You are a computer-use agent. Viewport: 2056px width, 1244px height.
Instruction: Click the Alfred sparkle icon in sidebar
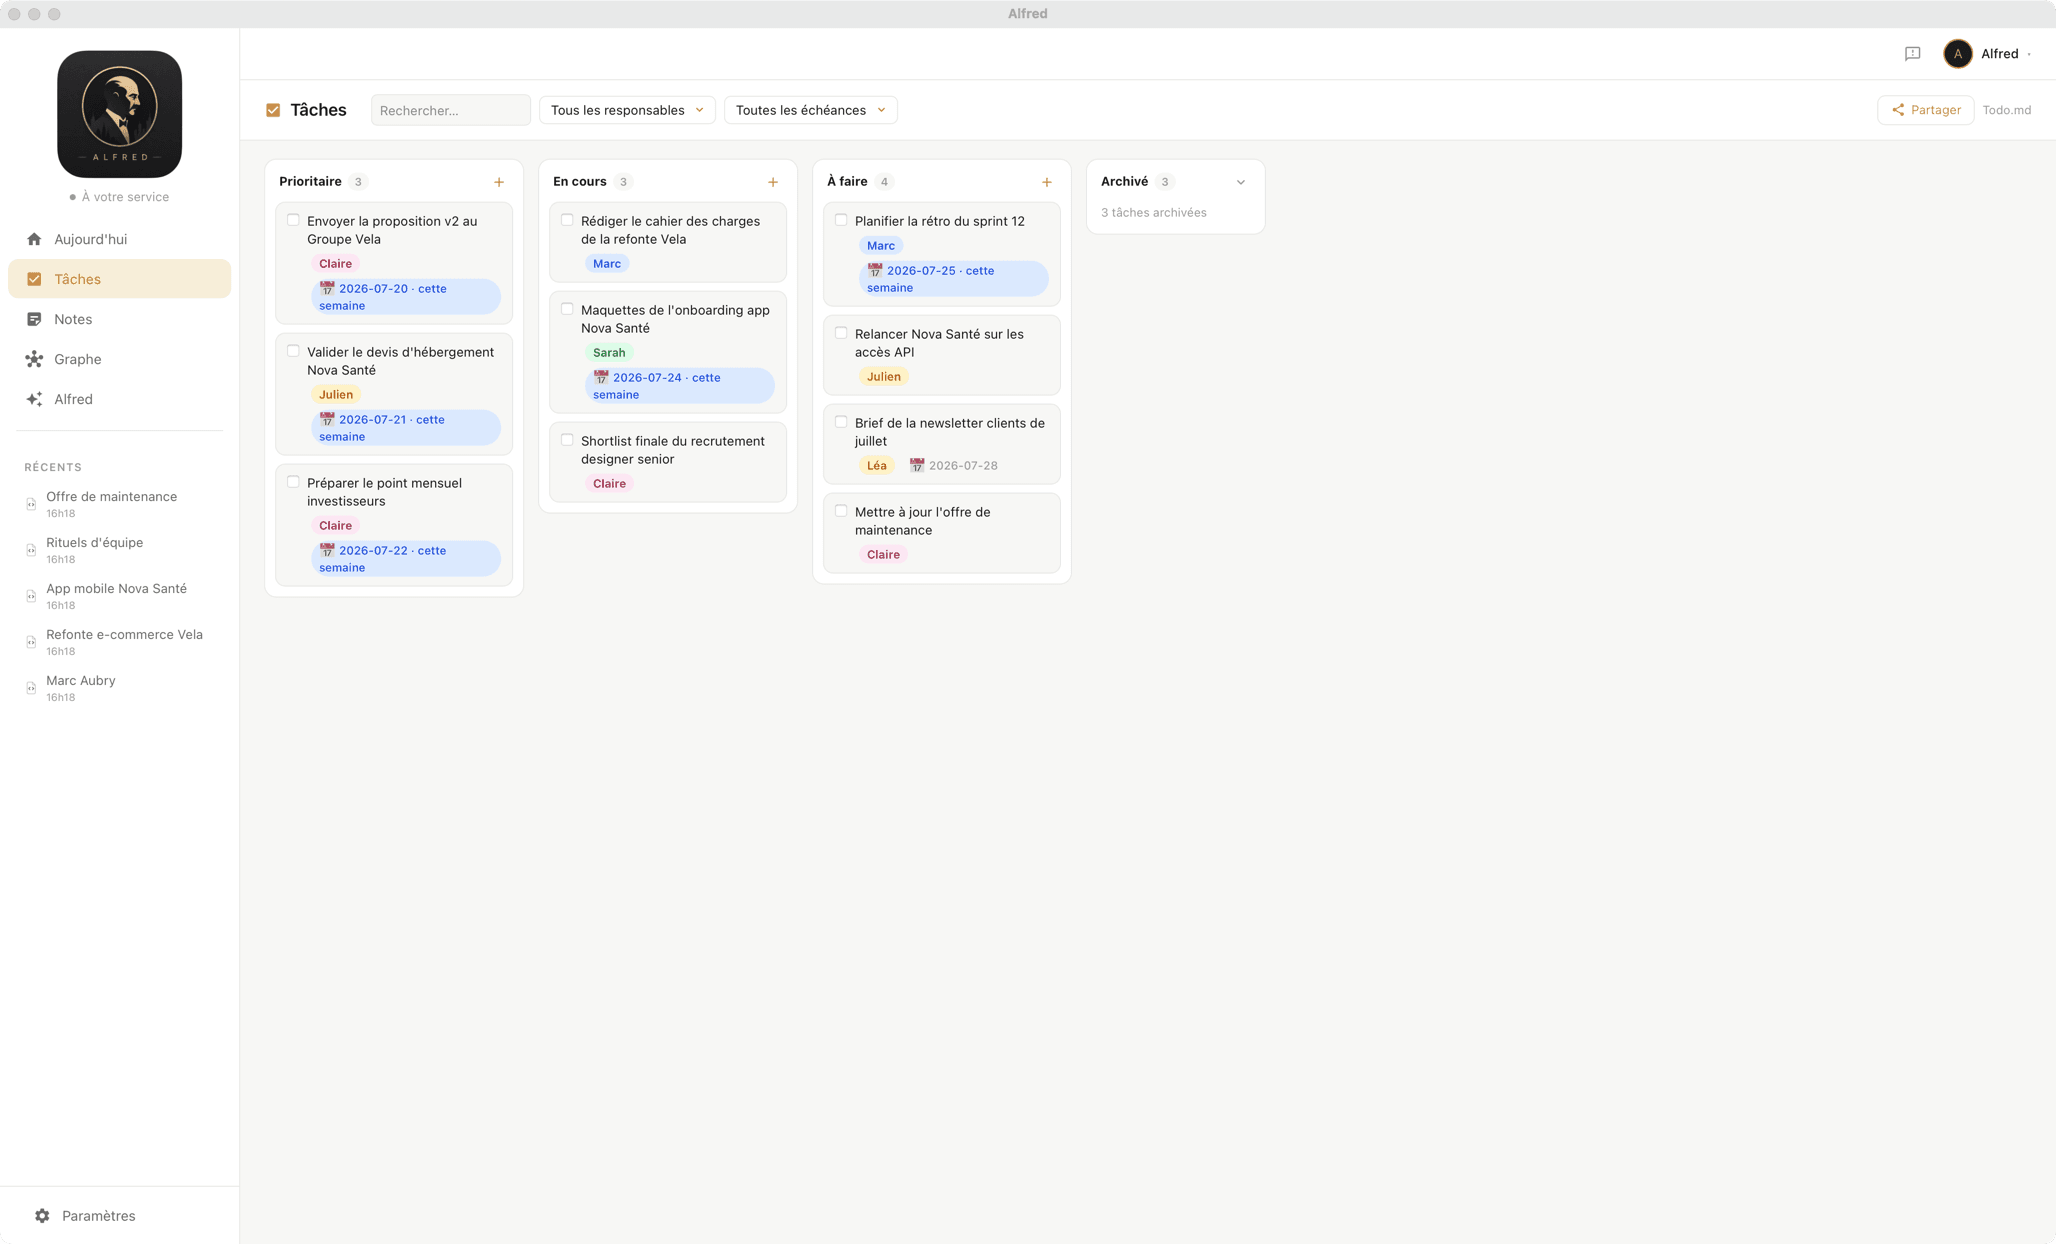click(x=34, y=399)
